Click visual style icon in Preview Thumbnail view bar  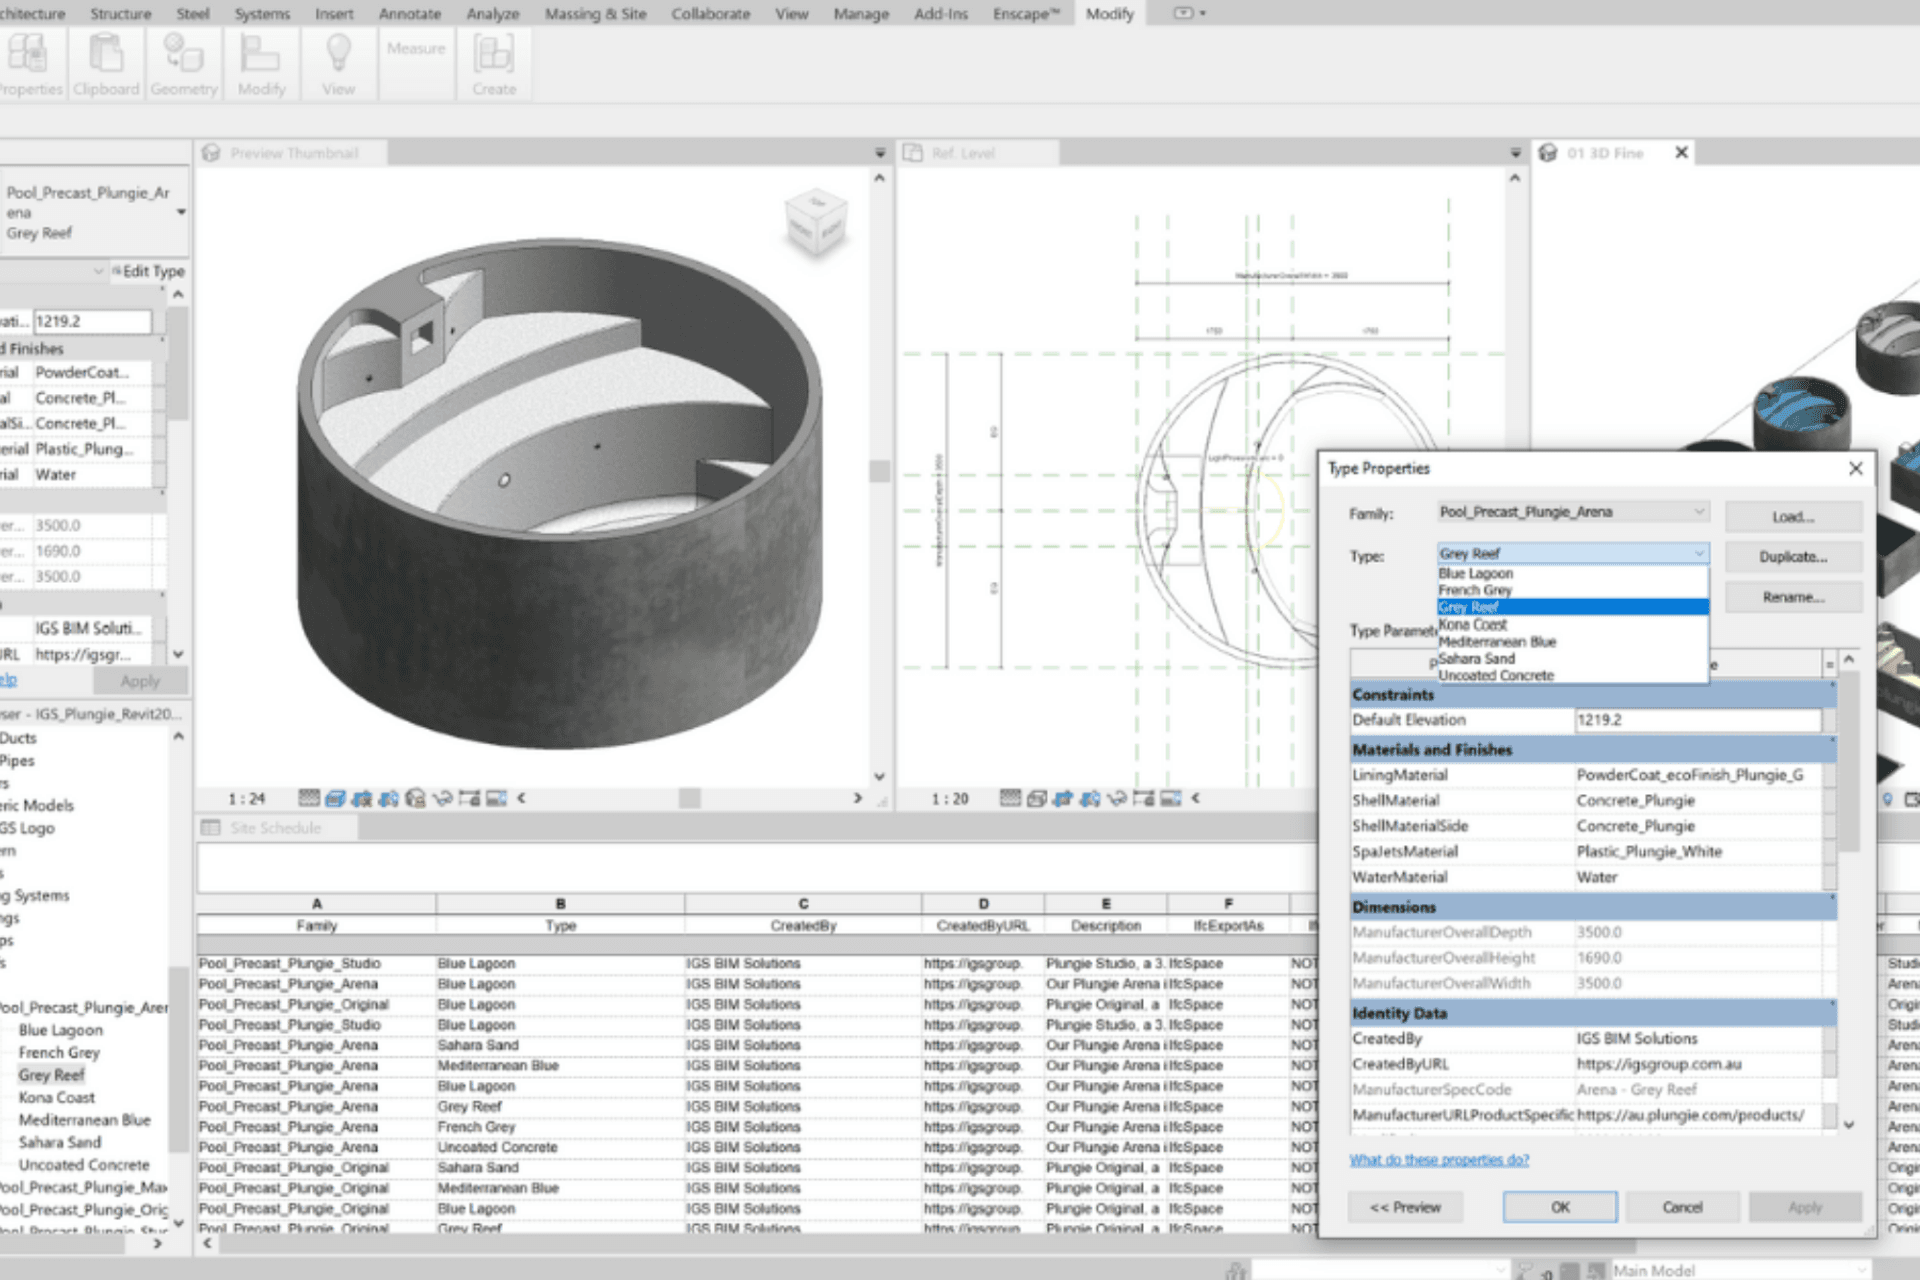coord(335,798)
